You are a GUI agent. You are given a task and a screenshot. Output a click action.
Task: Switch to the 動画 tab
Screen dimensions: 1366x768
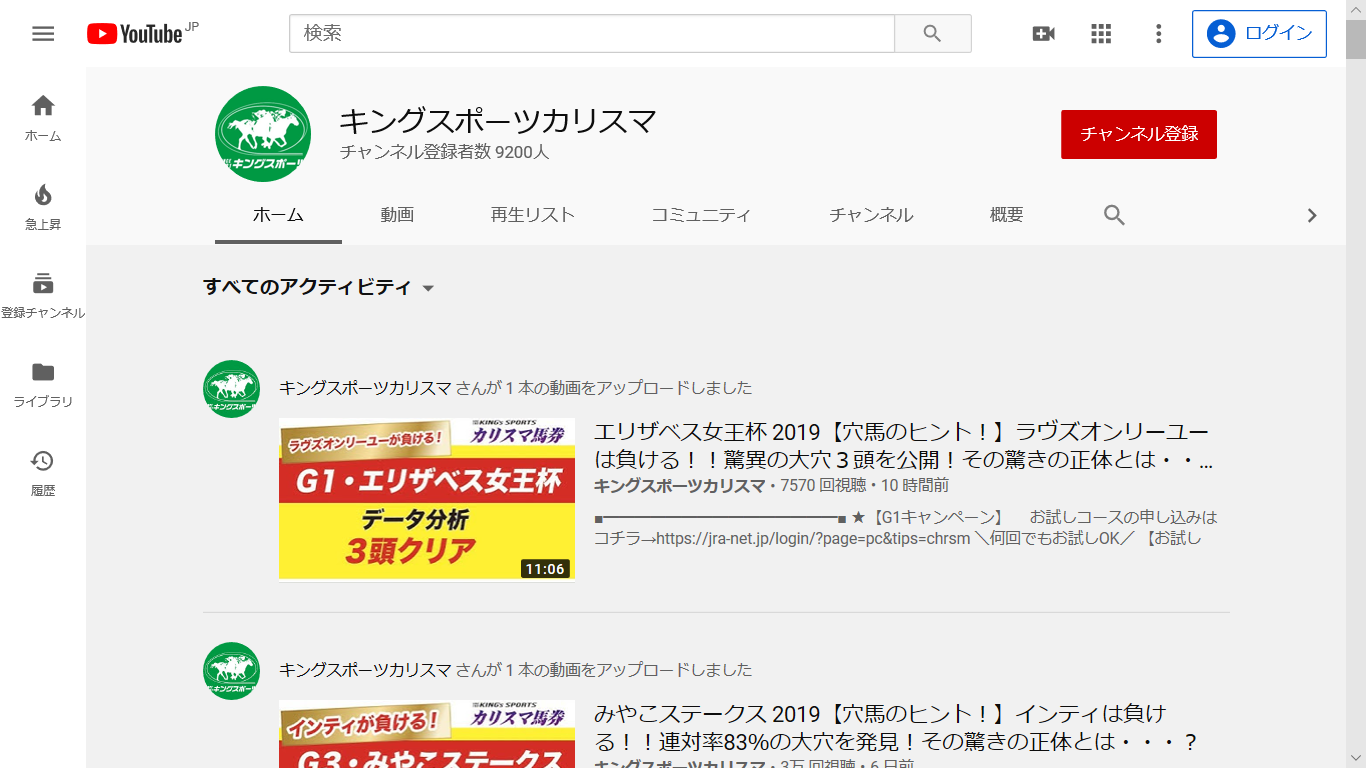point(397,215)
